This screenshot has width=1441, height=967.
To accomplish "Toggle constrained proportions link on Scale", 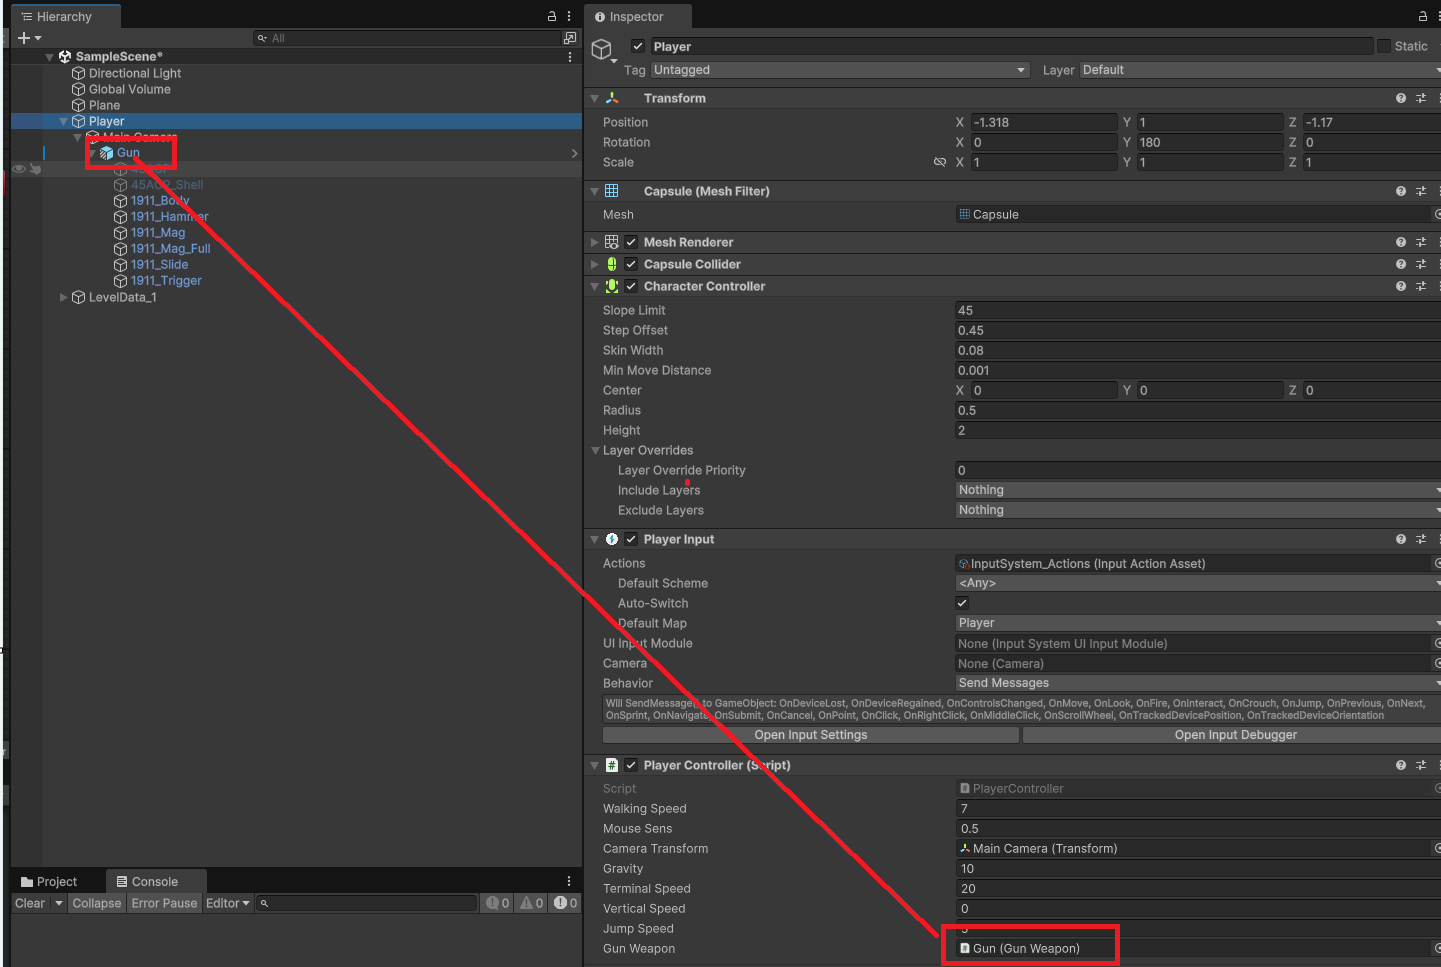I will click(939, 162).
